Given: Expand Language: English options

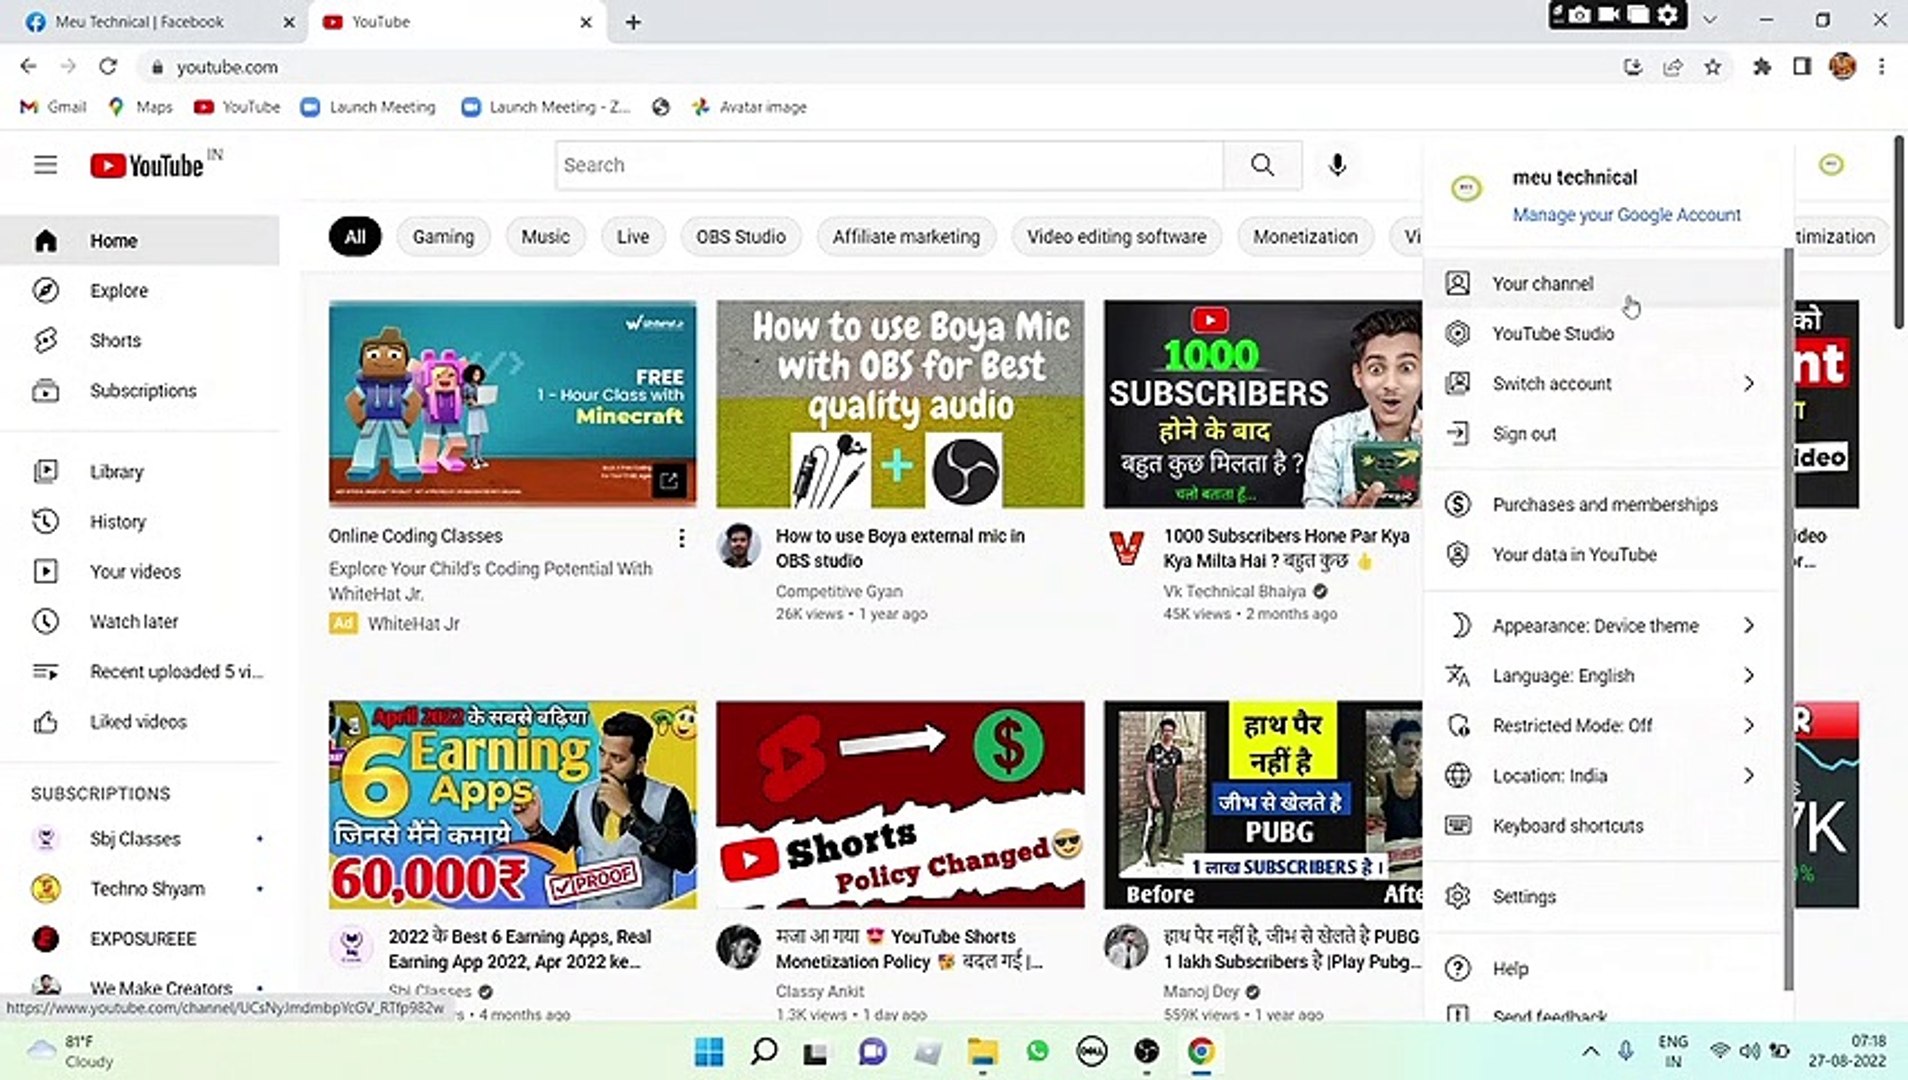Looking at the screenshot, I should 1562,675.
